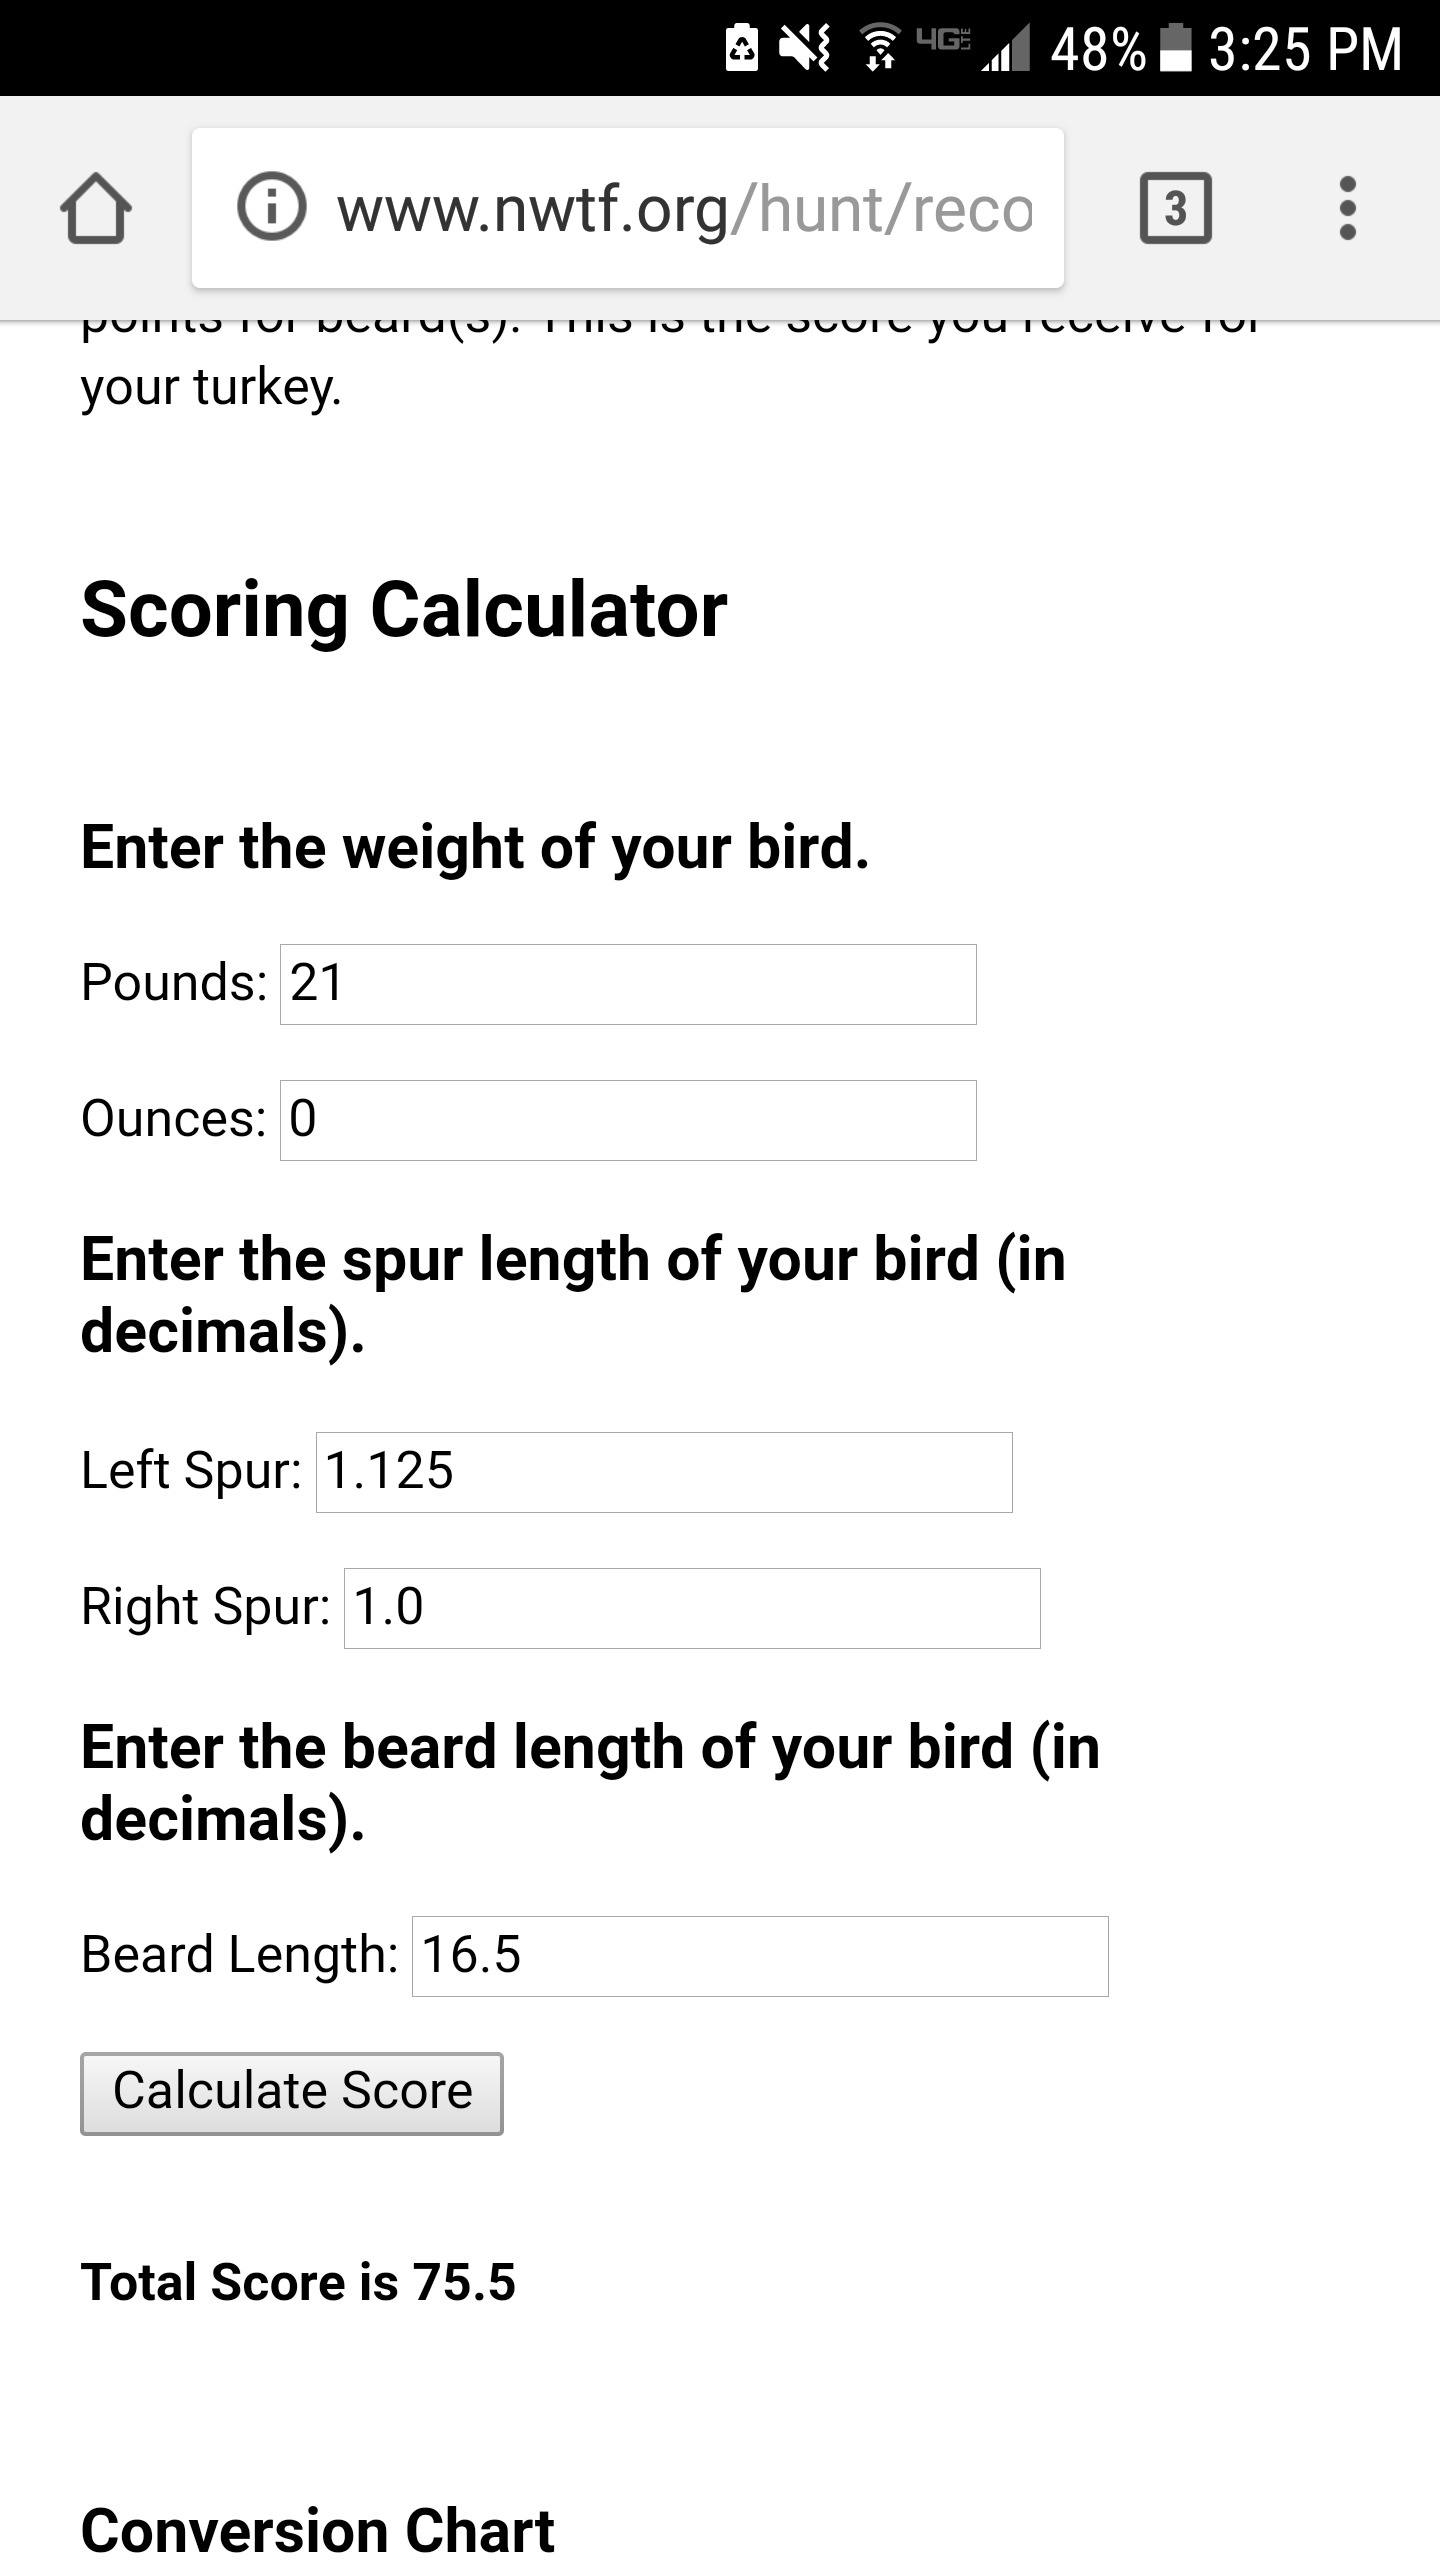Screen dimensions: 1440x2560
Task: Tap the Conversion Chart heading
Action: [317, 2530]
